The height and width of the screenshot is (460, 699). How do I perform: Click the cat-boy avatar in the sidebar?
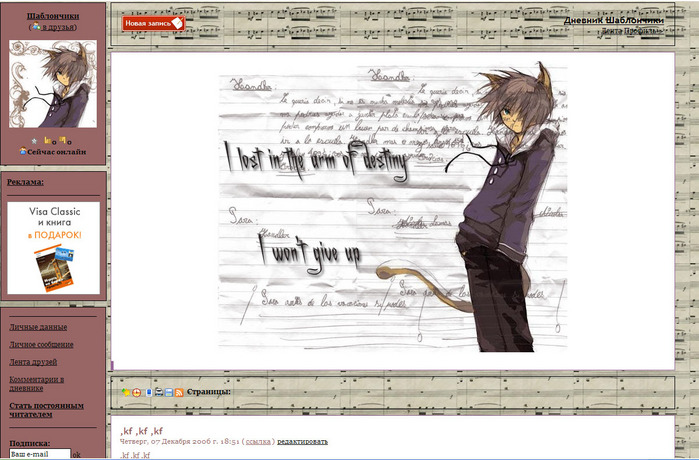point(53,84)
